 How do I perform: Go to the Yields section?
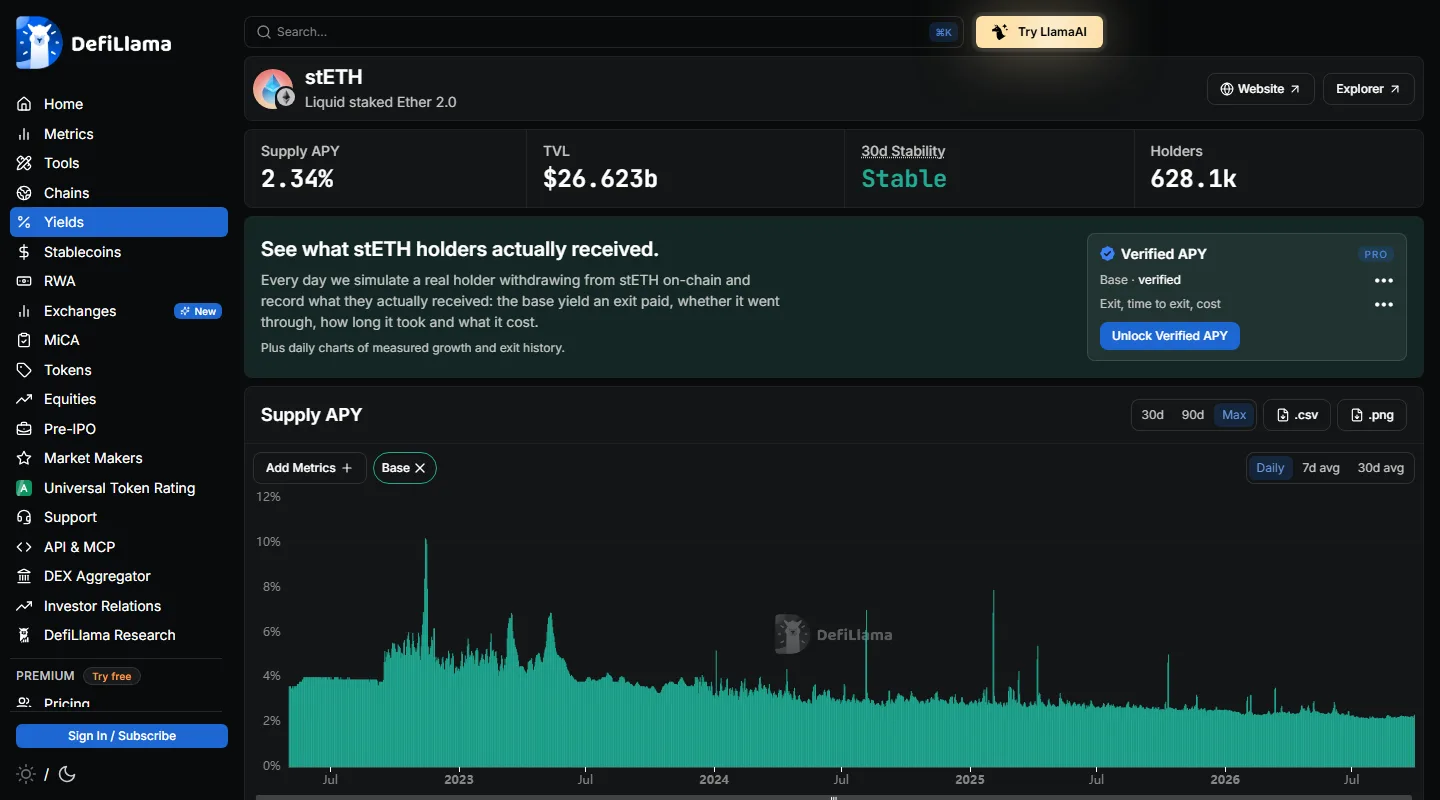pos(119,222)
